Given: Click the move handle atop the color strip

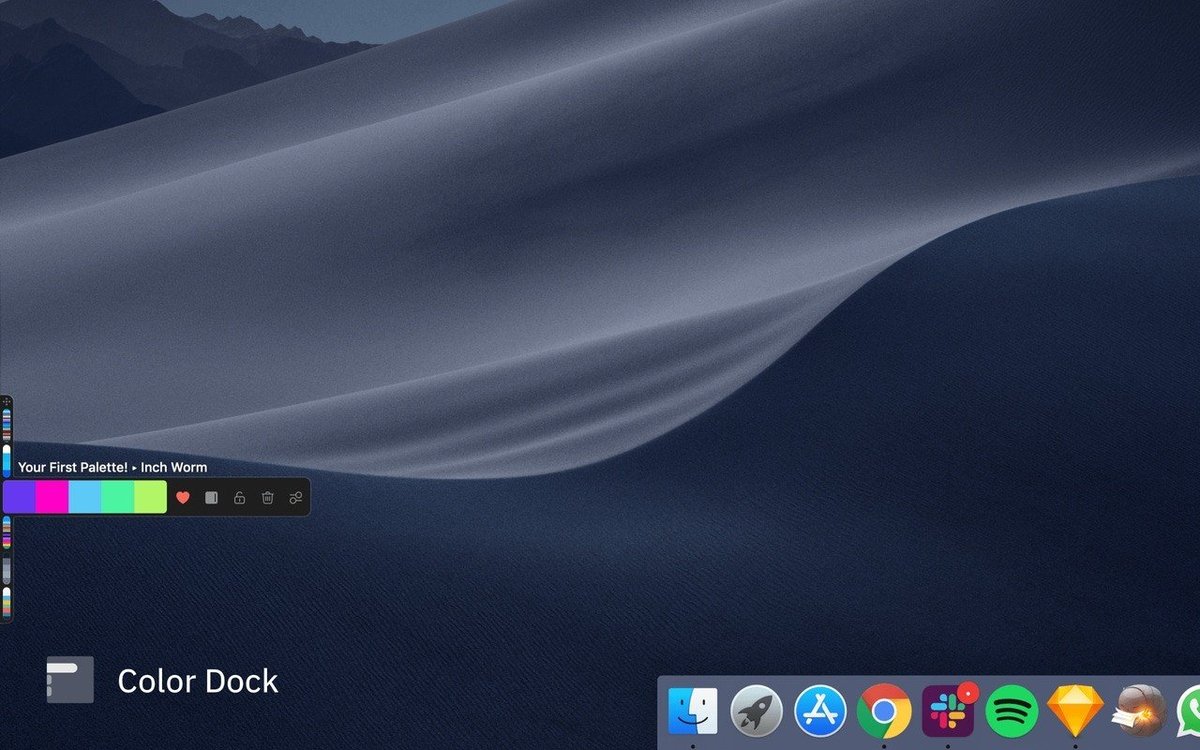Looking at the screenshot, I should click(x=6, y=402).
